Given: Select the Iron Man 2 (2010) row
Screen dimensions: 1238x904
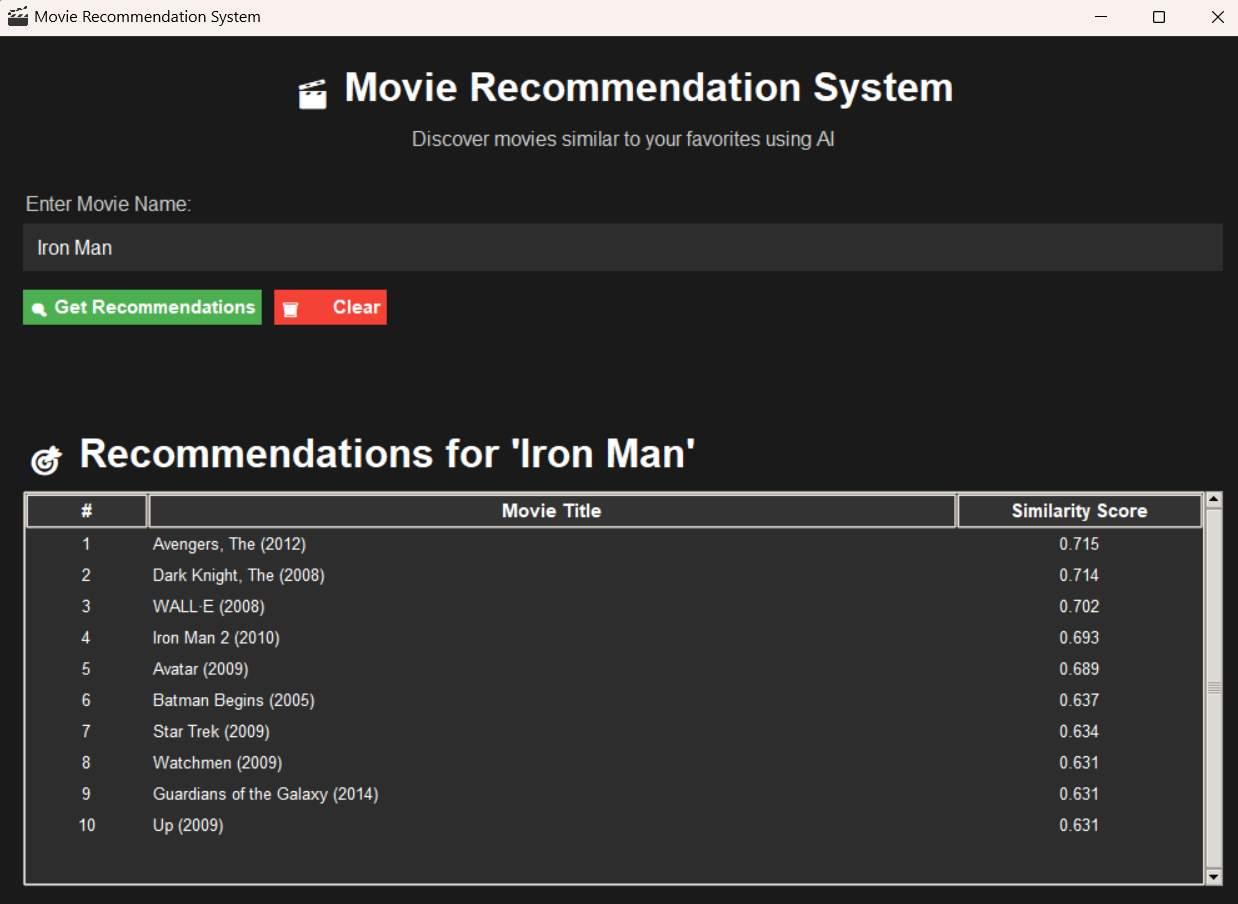Looking at the screenshot, I should tap(614, 637).
